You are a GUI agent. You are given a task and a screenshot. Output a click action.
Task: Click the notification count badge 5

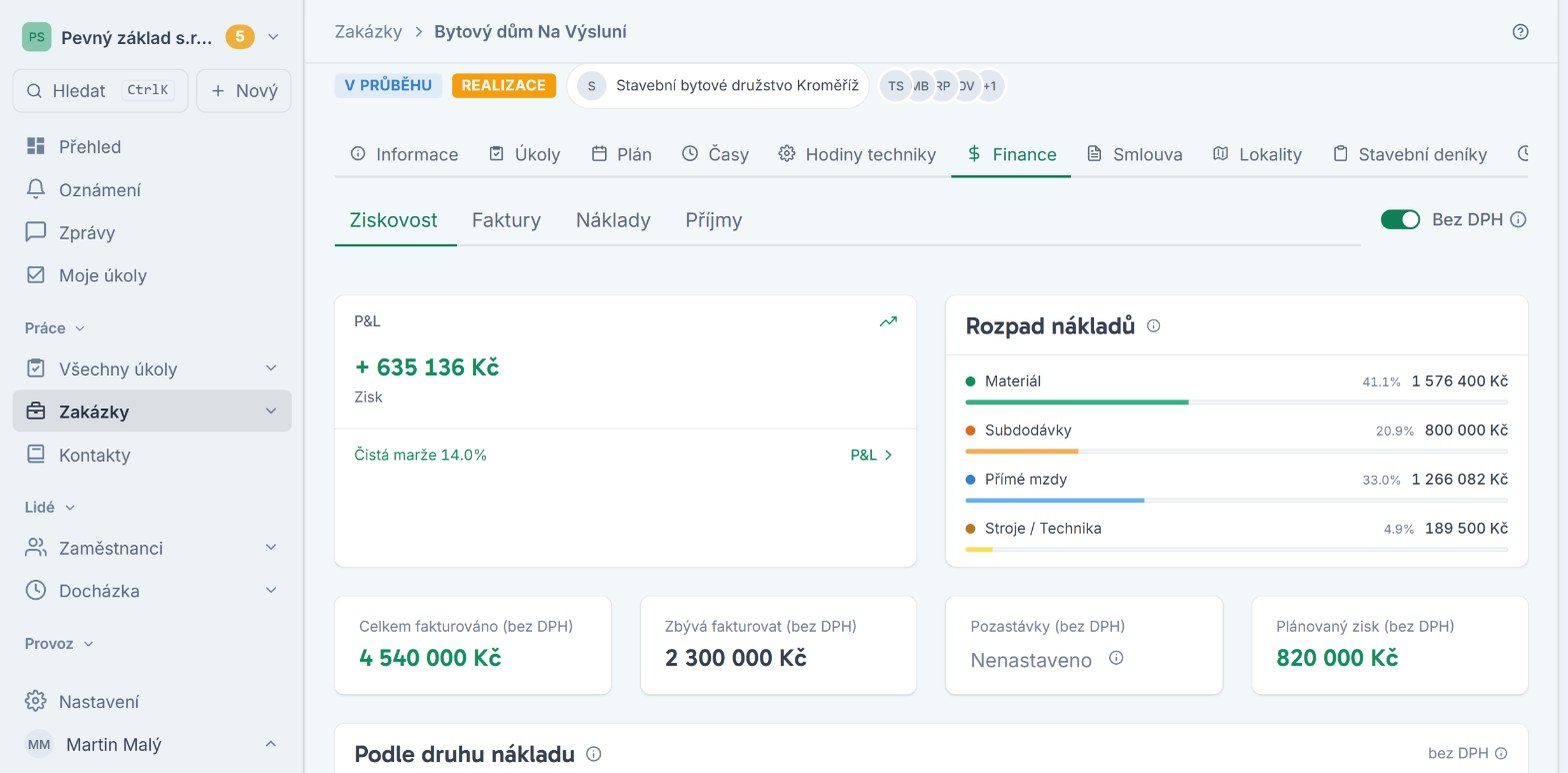[240, 37]
